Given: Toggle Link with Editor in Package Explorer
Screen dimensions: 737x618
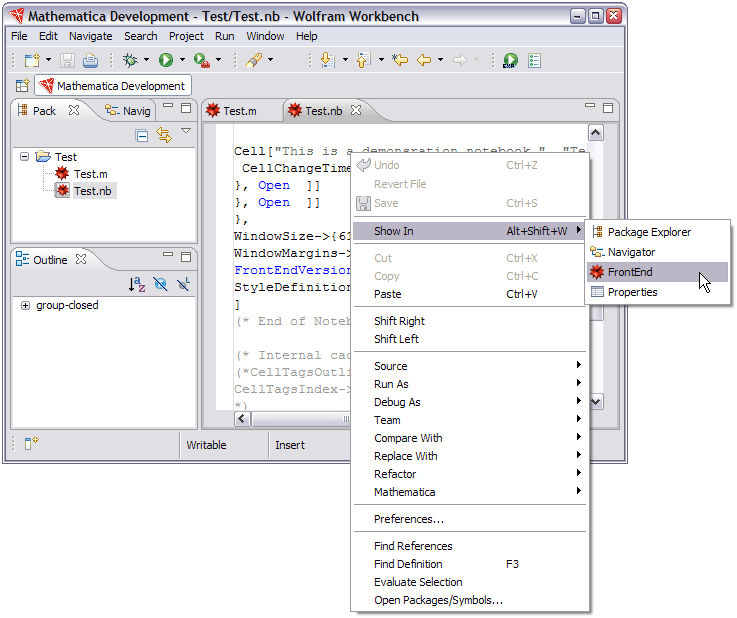Looking at the screenshot, I should pyautogui.click(x=164, y=135).
